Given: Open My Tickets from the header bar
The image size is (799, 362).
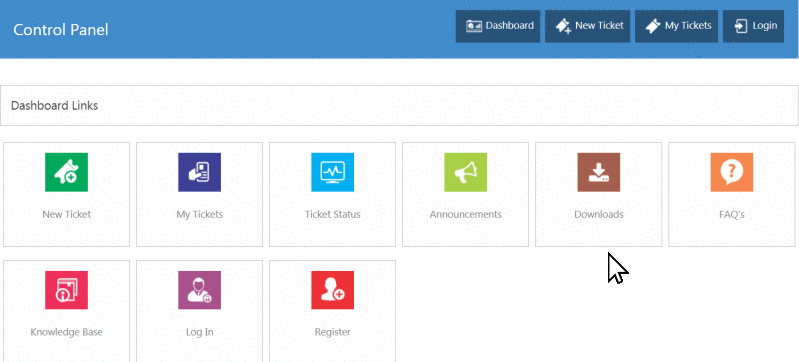Looking at the screenshot, I should pyautogui.click(x=676, y=26).
